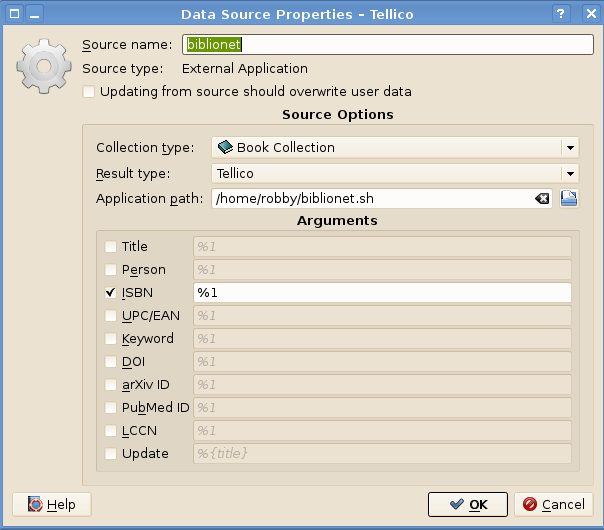
Task: Open the Collection type dropdown
Action: pos(395,148)
